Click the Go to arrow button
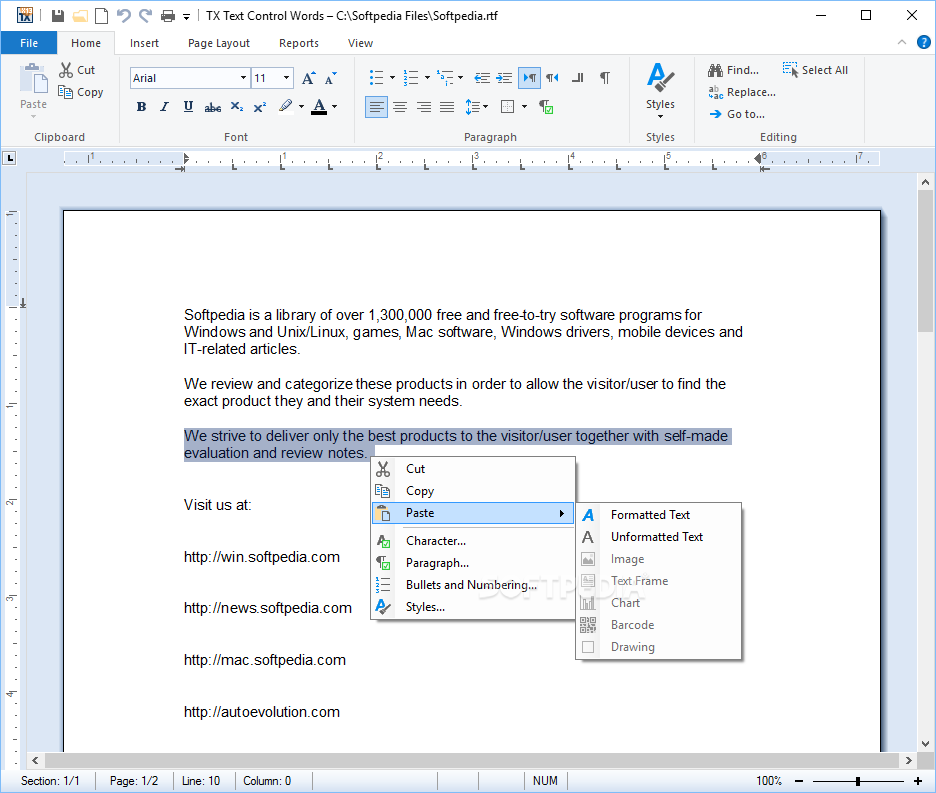Image resolution: width=936 pixels, height=793 pixels. pos(737,114)
